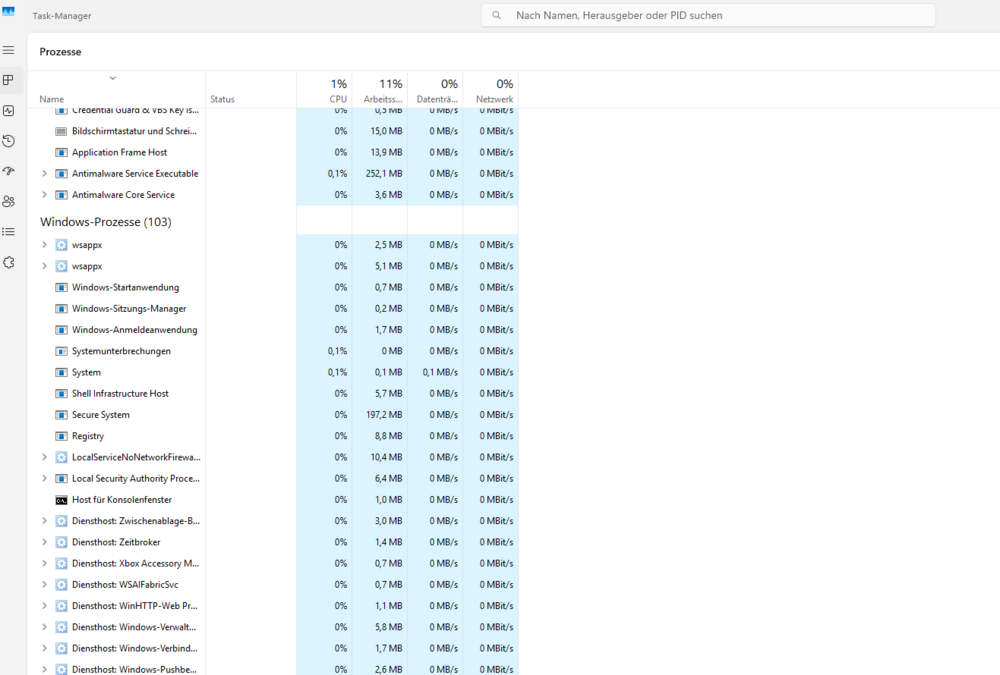The height and width of the screenshot is (675, 1000).
Task: Click the Windows-Startanwendung process icon
Action: (61, 288)
